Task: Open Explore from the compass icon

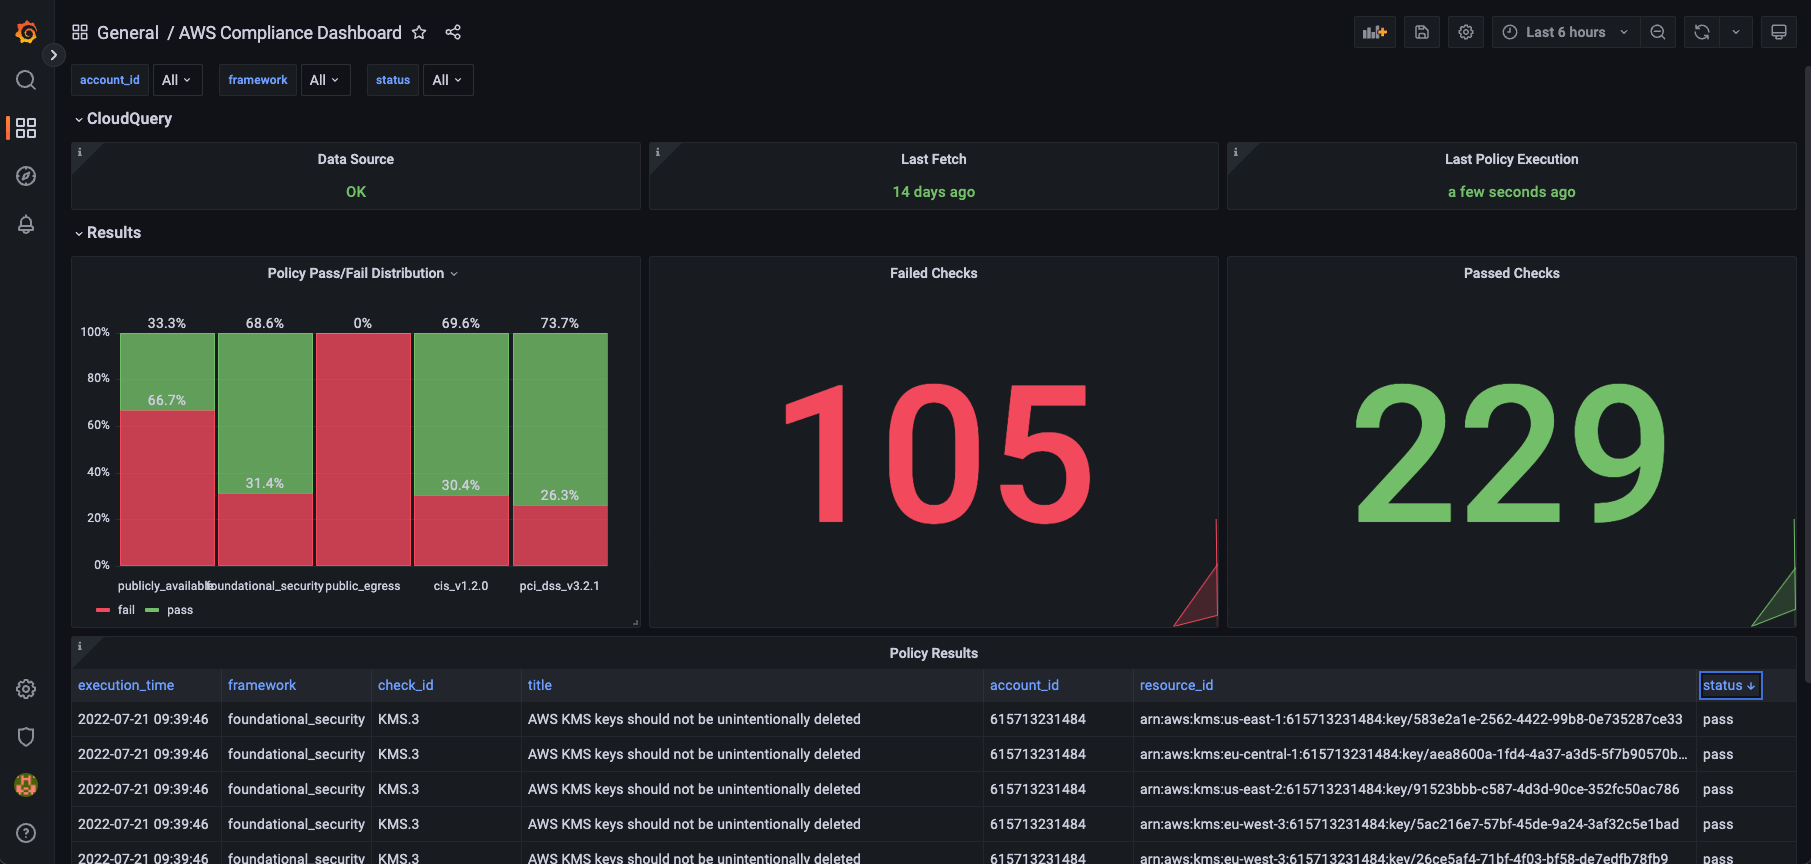Action: pyautogui.click(x=26, y=176)
